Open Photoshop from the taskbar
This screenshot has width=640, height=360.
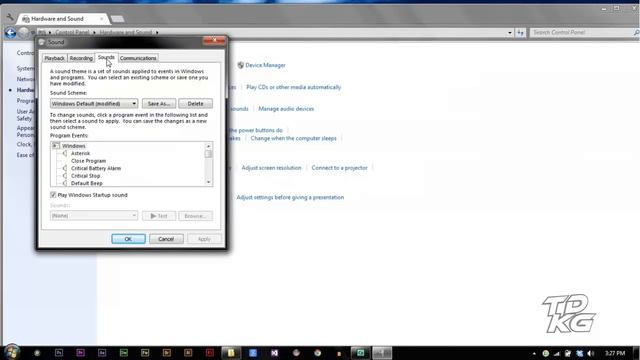[x=59, y=353]
